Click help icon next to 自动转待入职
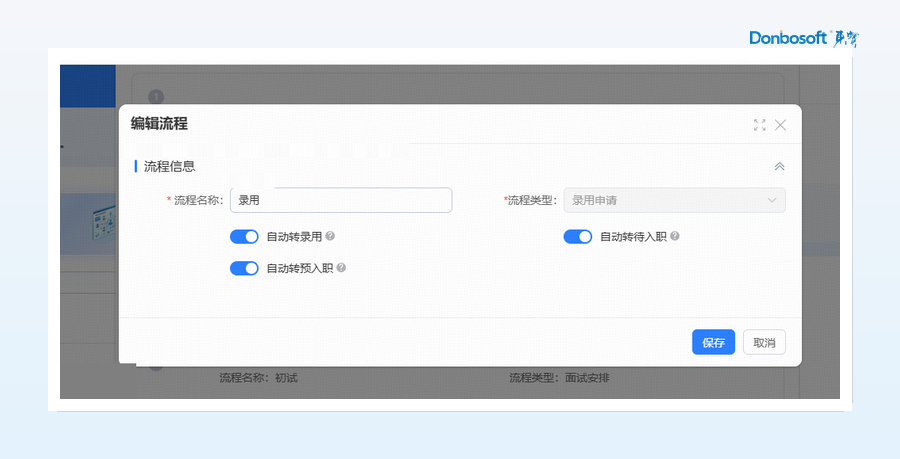The image size is (900, 459). pos(675,236)
